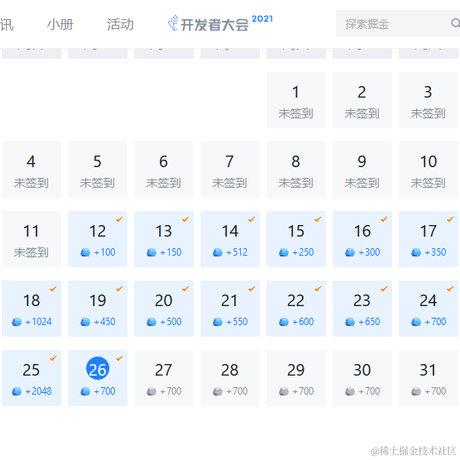This screenshot has width=460, height=460.
Task: Click the +512 reward text
Action: pyautogui.click(x=237, y=252)
